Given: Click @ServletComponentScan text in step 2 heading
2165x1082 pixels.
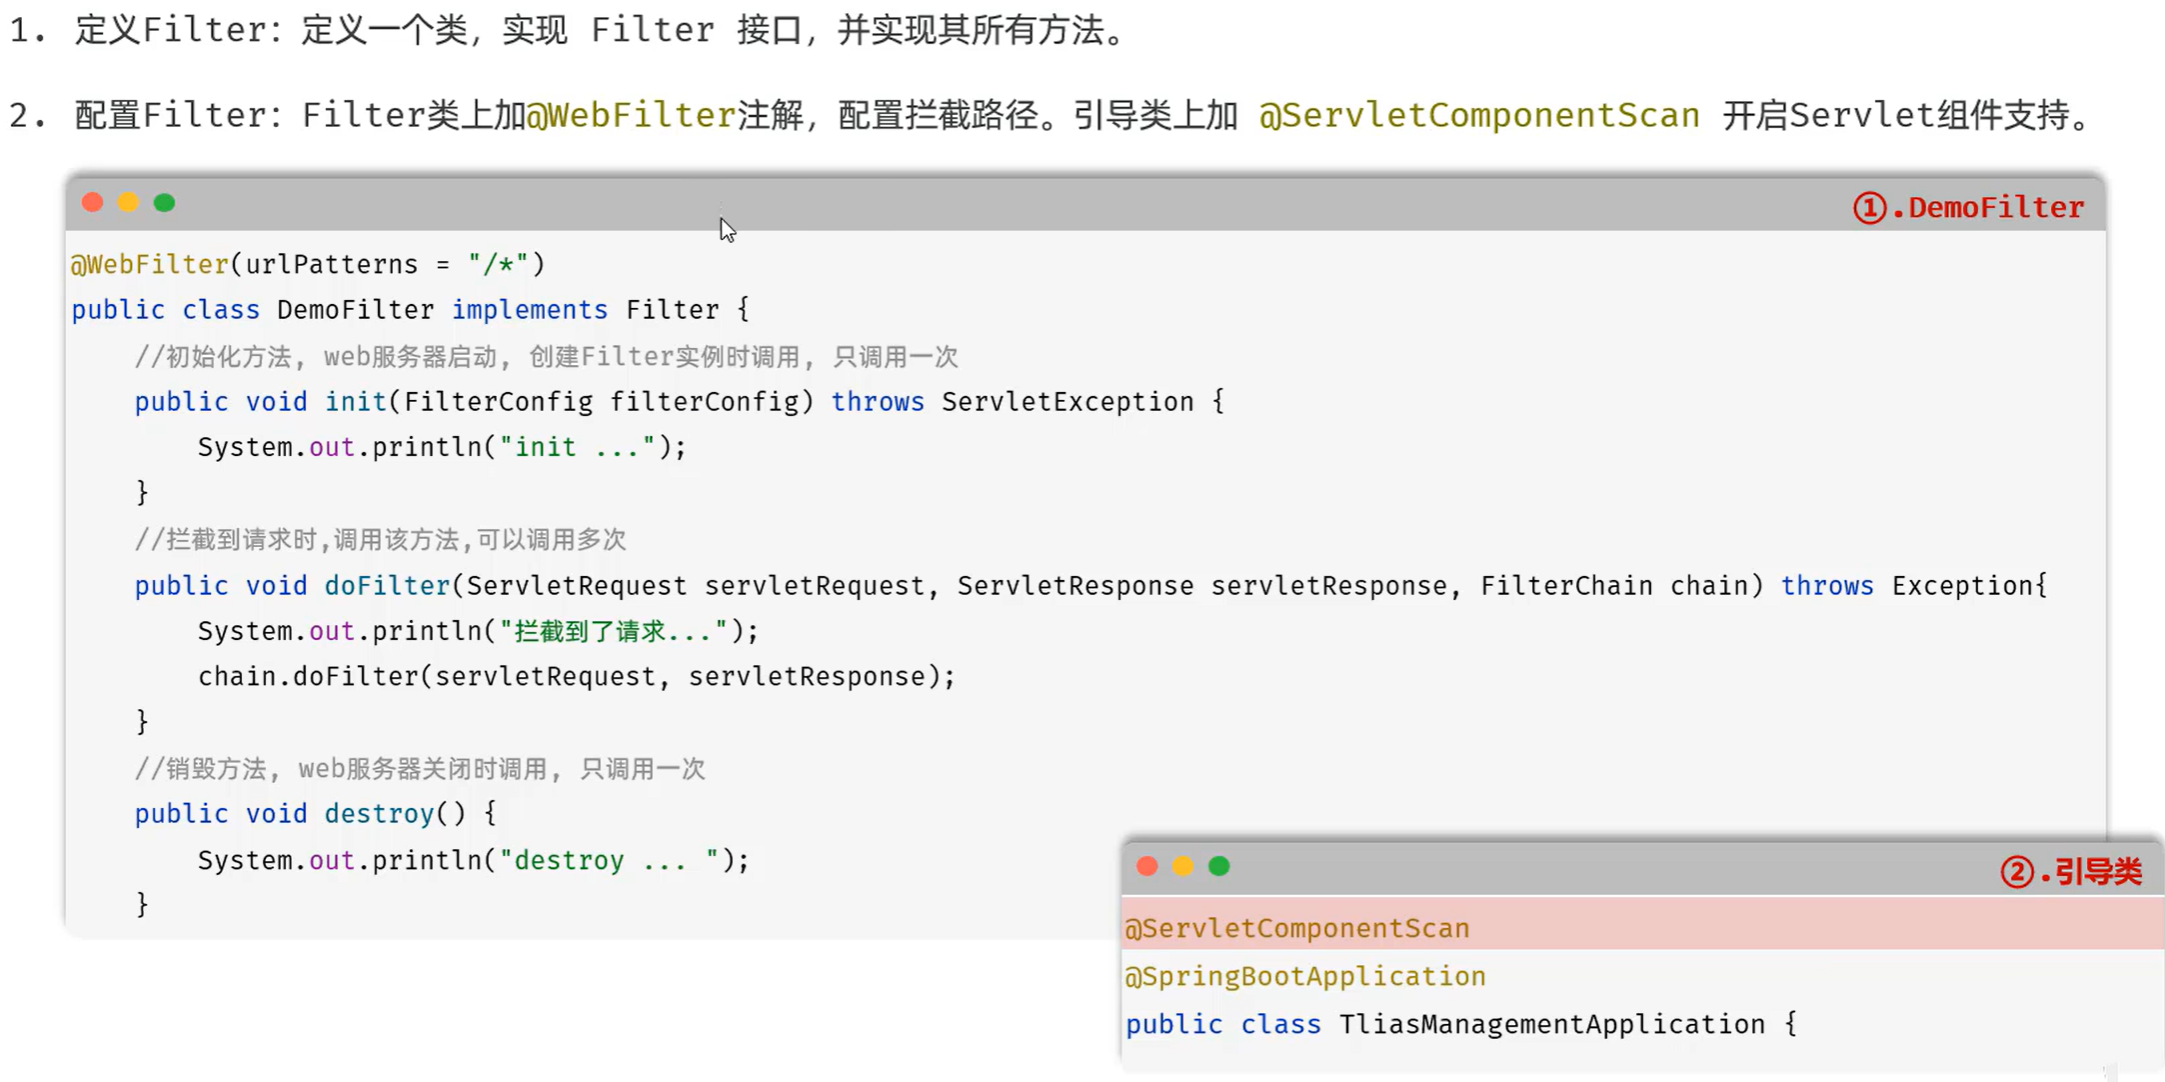Looking at the screenshot, I should pyautogui.click(x=1479, y=115).
